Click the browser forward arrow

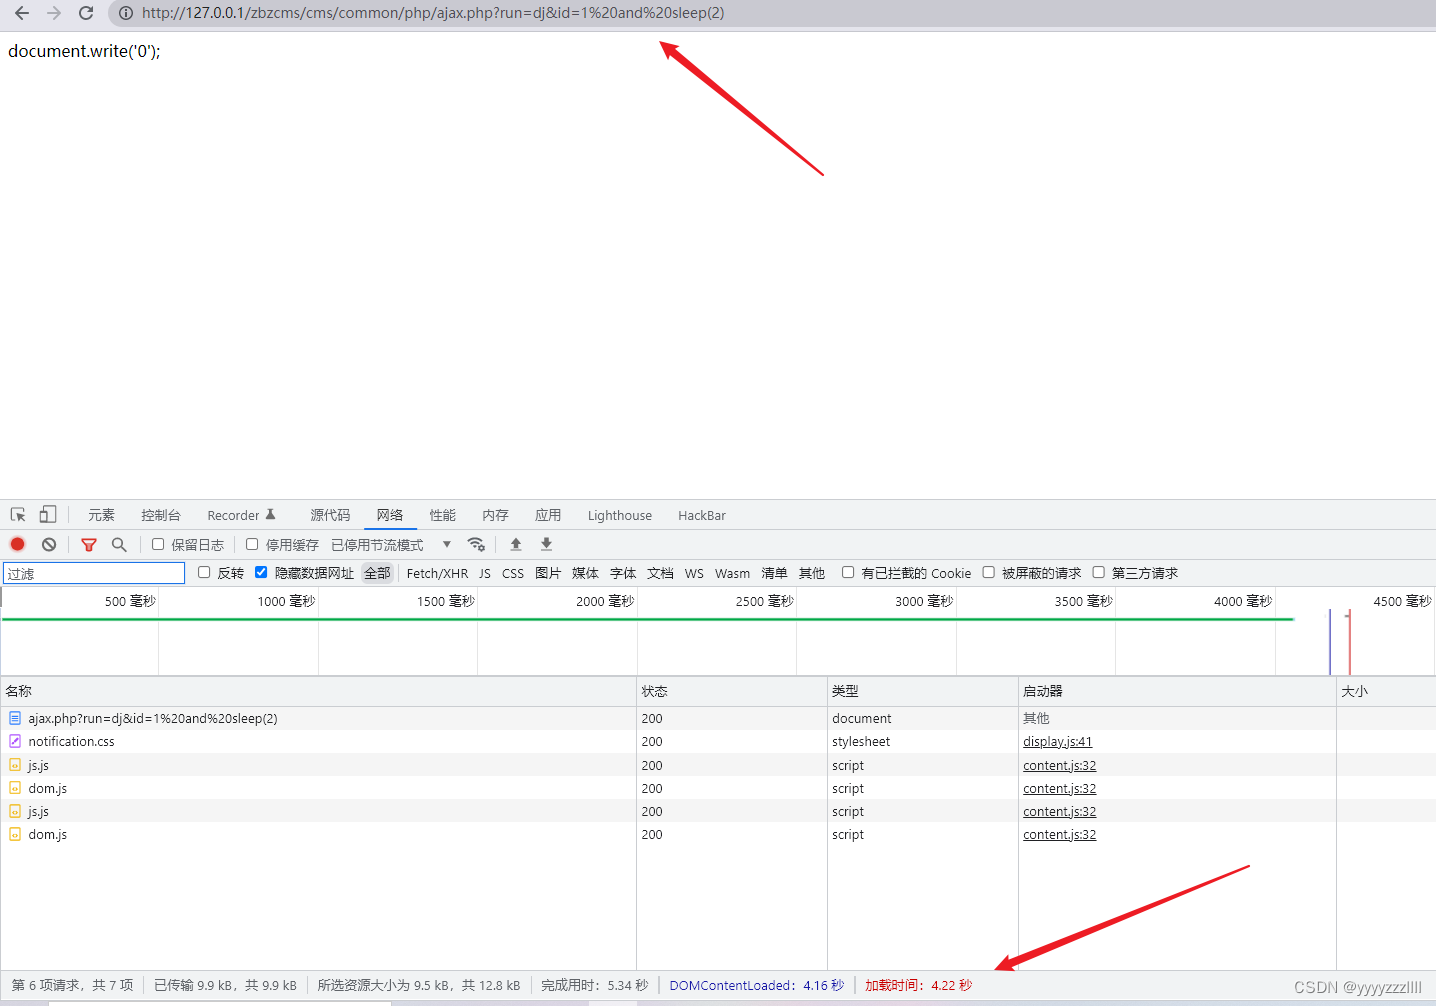click(x=54, y=13)
